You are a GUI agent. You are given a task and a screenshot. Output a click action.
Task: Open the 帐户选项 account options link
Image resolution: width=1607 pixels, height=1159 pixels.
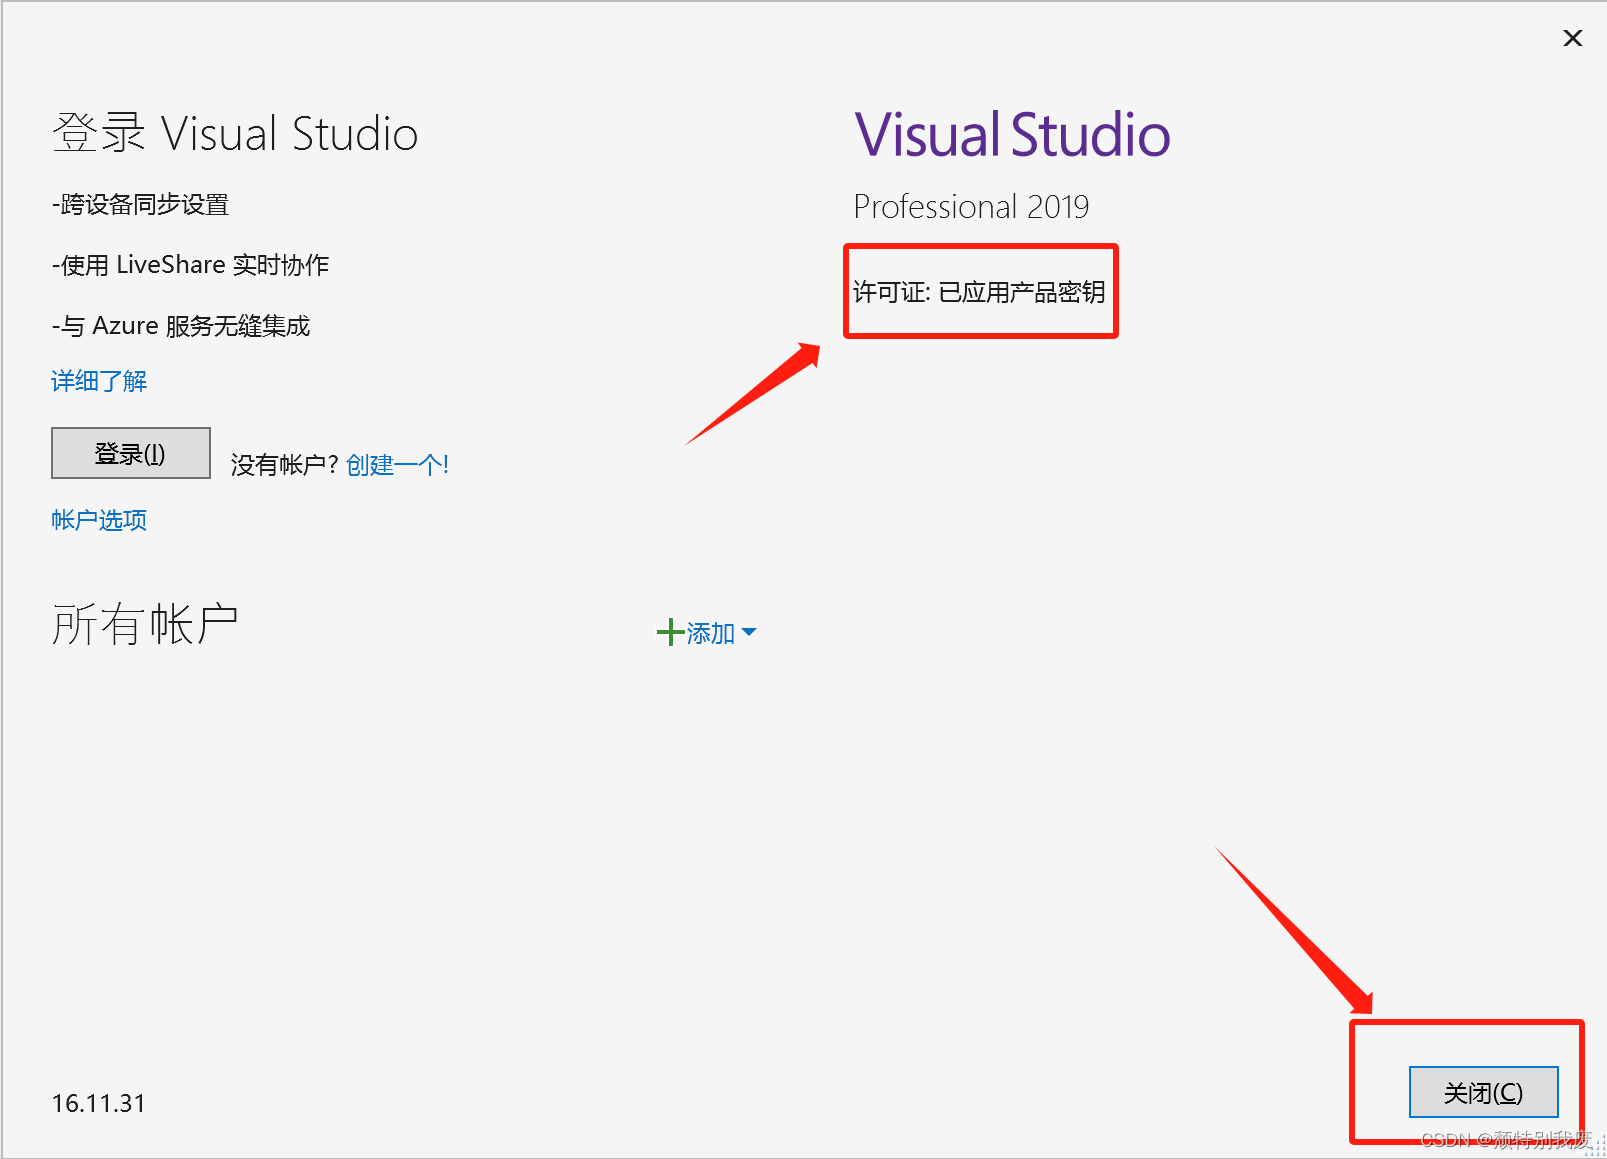tap(99, 520)
